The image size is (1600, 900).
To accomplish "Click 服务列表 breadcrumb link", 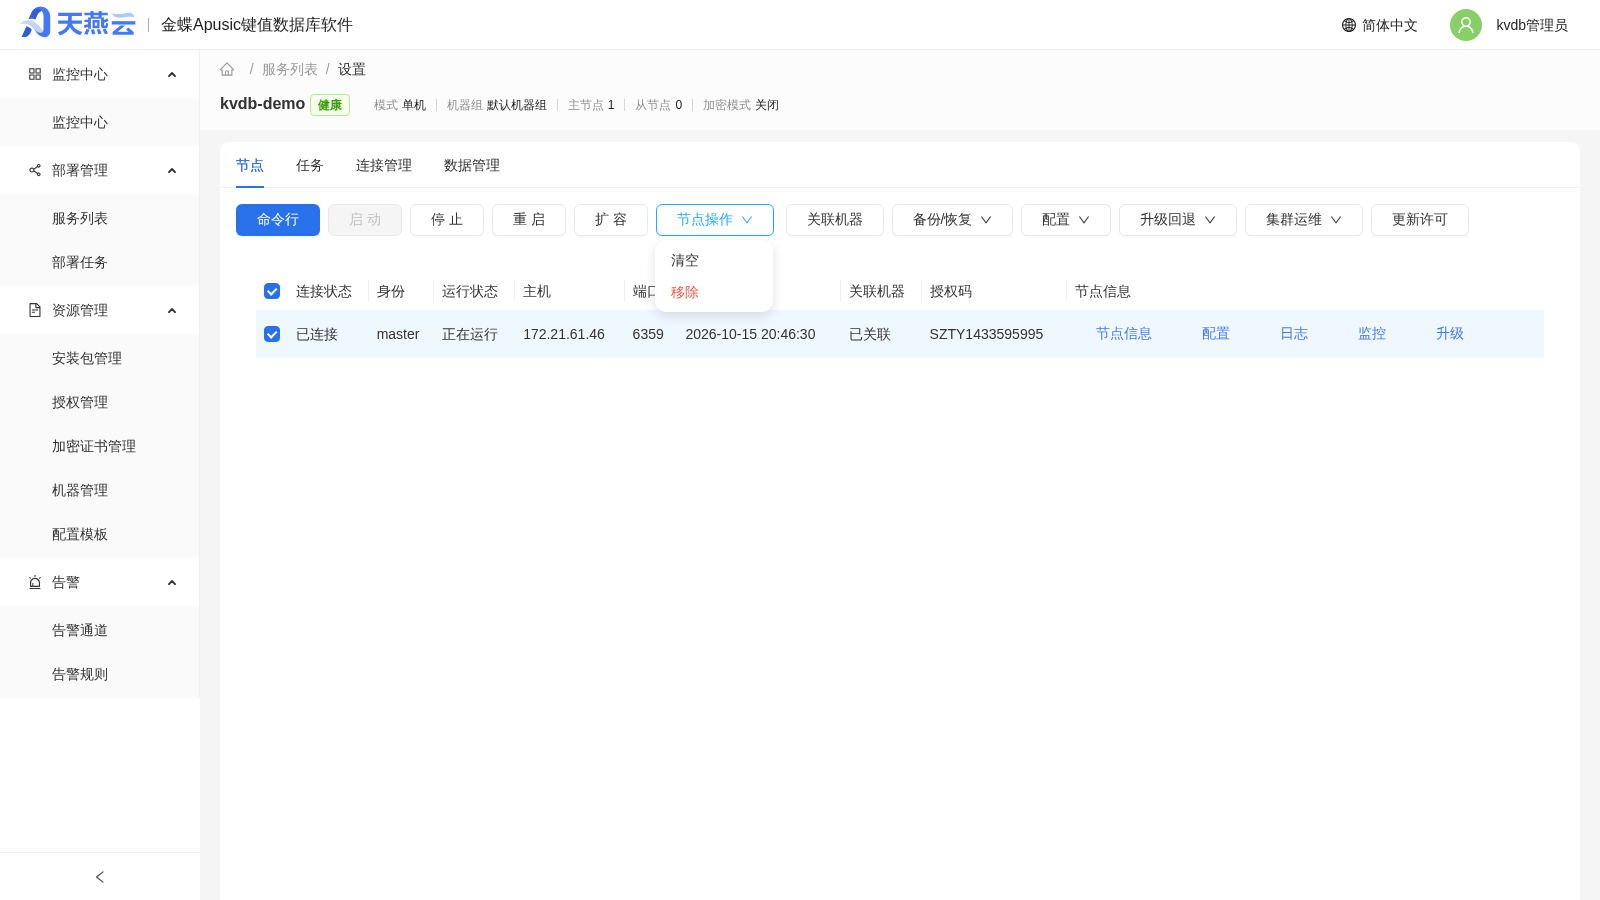I will coord(290,69).
